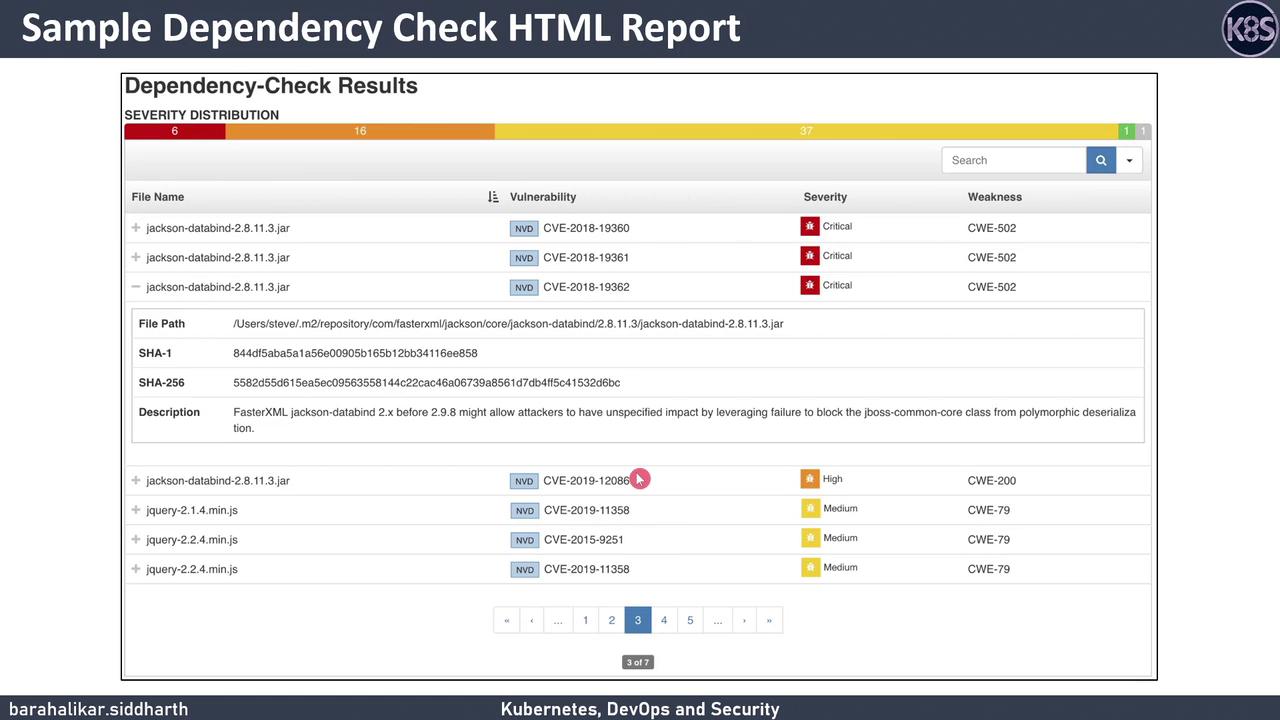Click the NVD badge beside CVE-2015-9251
Viewport: 1280px width, 720px height.
524,540
